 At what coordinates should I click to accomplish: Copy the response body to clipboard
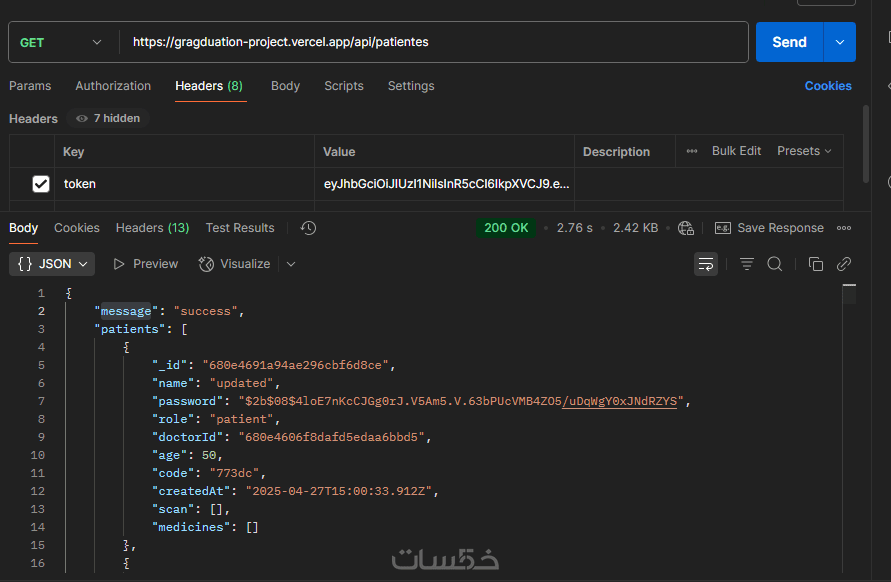[815, 264]
